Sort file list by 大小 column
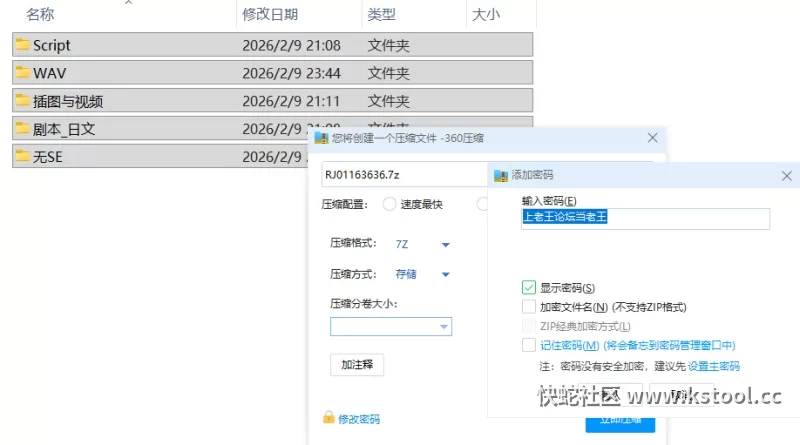The height and width of the screenshot is (445, 800). (x=486, y=14)
